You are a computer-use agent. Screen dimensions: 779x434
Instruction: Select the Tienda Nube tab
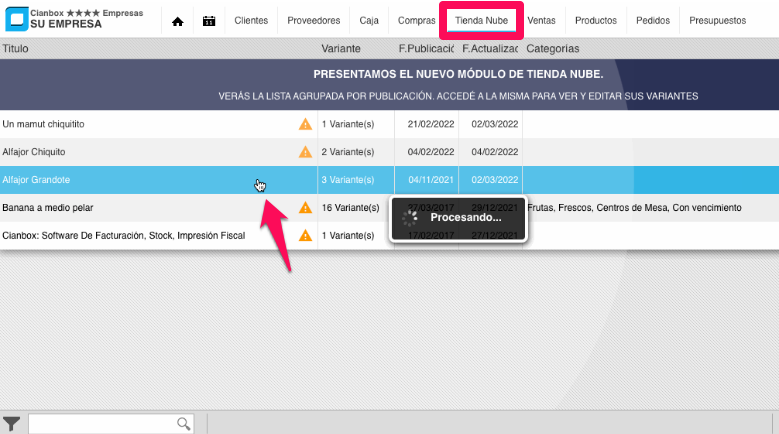coord(481,20)
